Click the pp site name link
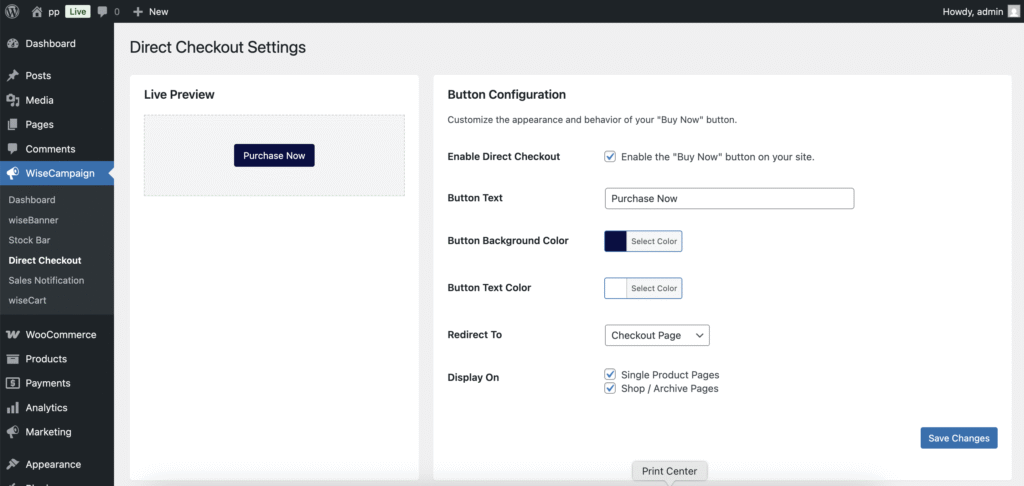Screen dimensions: 1024x486 54,12
